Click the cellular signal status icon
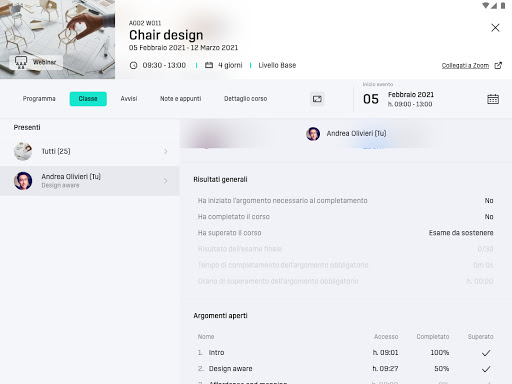 pyautogui.click(x=494, y=6)
